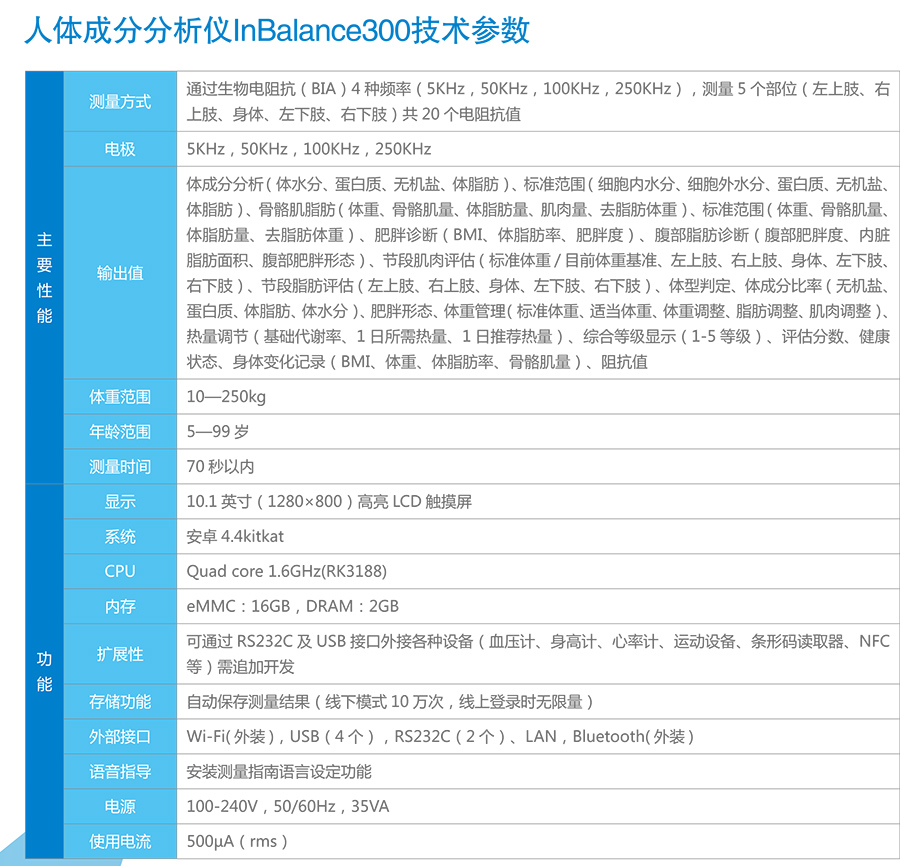Click the value 10—250kg

[x=226, y=397]
